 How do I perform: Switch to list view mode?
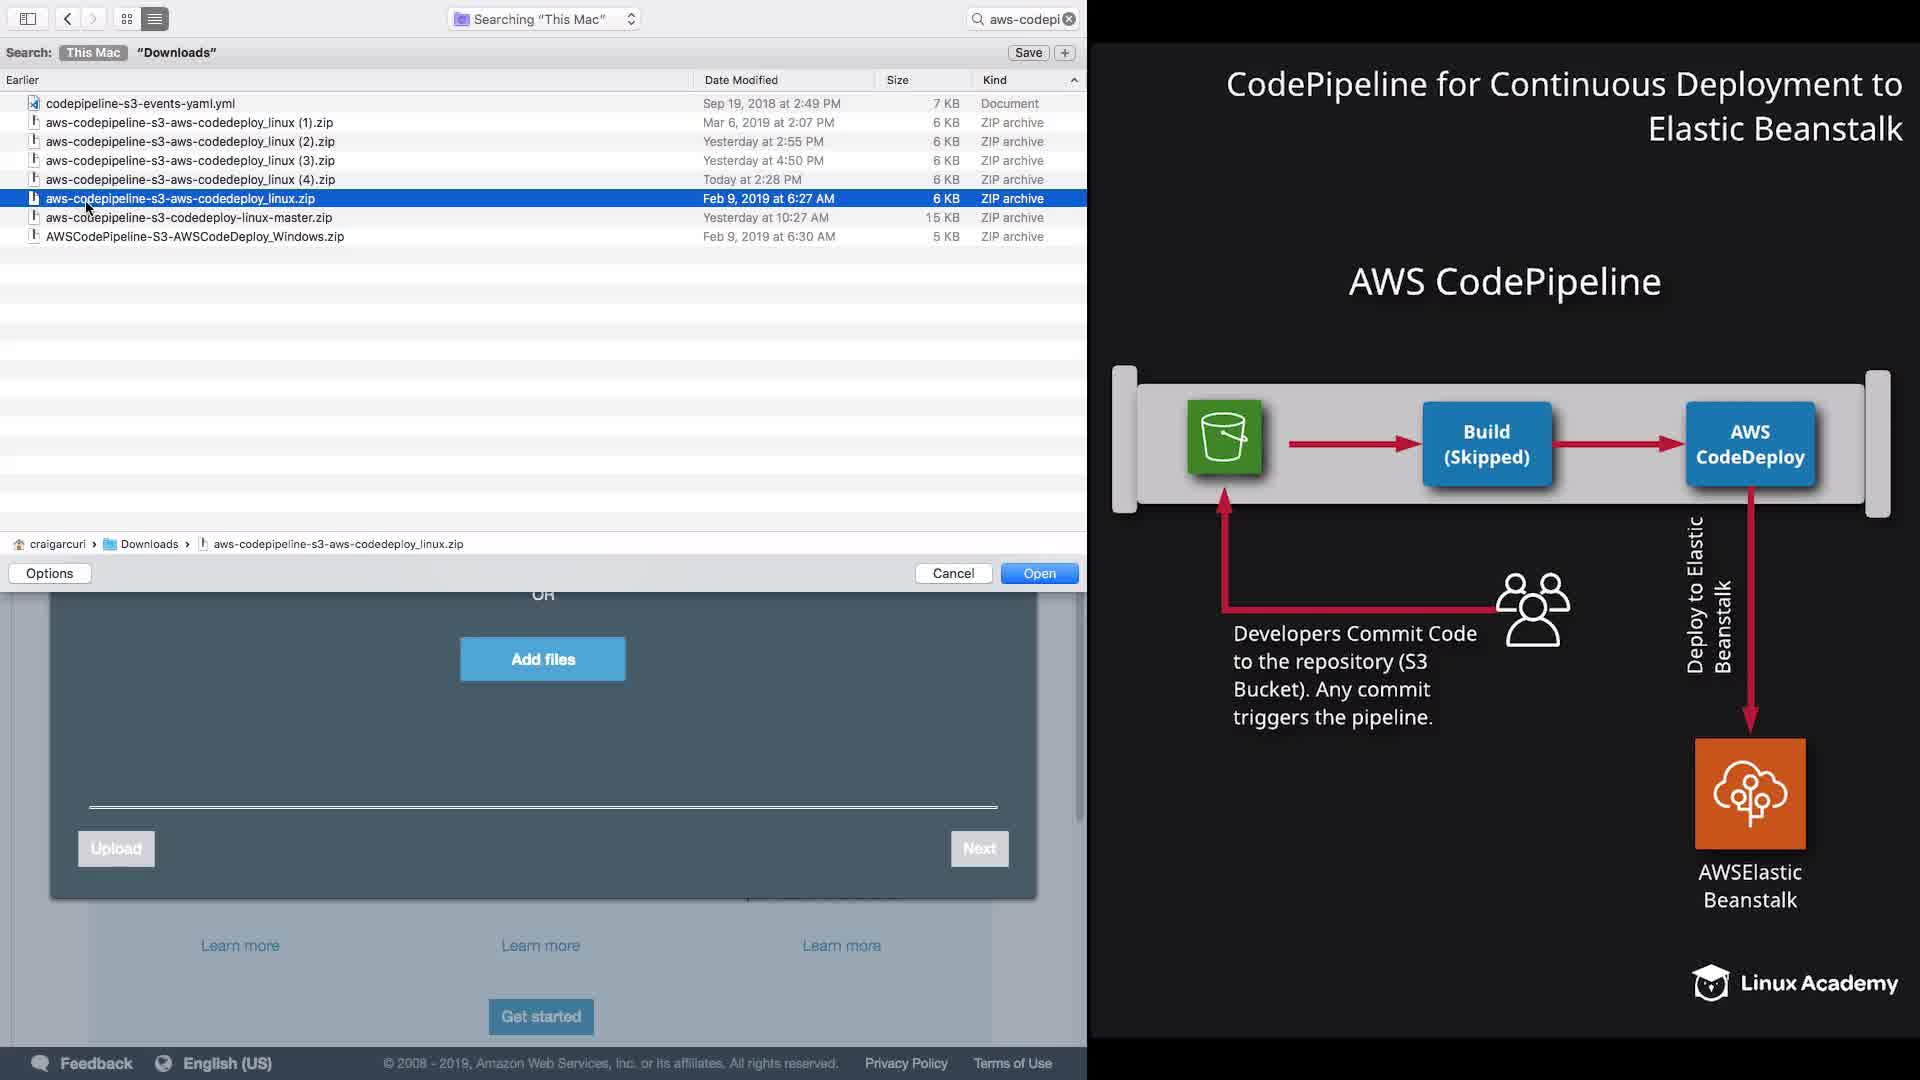click(x=155, y=19)
